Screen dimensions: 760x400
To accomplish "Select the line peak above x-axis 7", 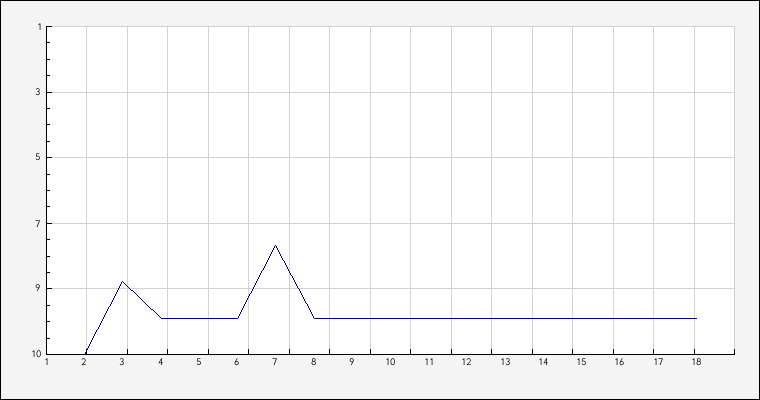I will (x=275, y=245).
